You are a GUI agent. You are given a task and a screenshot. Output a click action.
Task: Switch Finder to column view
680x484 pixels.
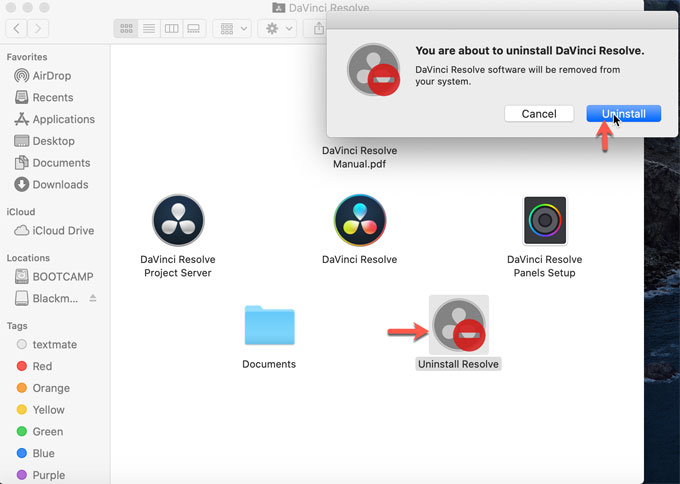pos(171,29)
